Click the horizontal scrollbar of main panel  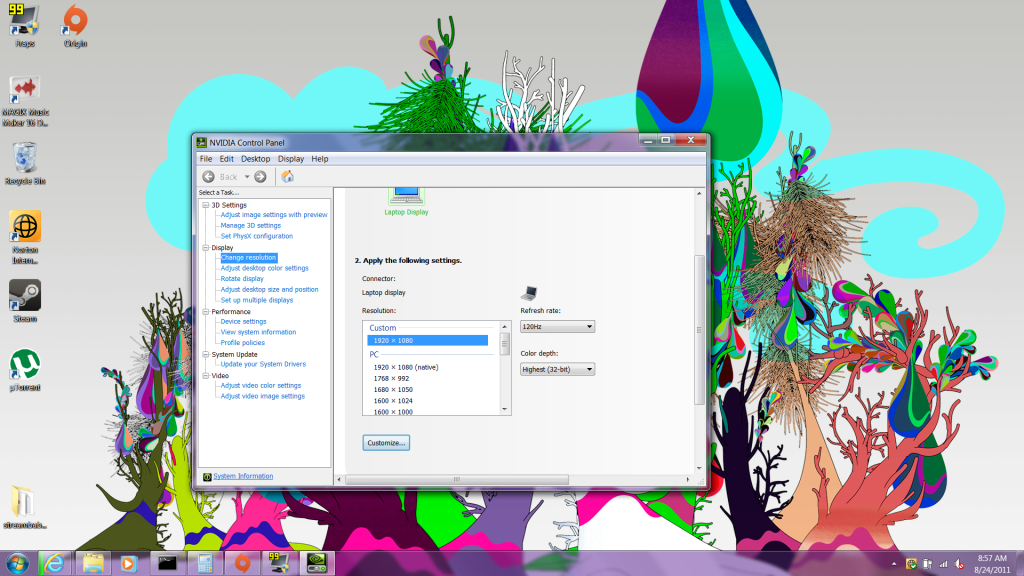[457, 479]
